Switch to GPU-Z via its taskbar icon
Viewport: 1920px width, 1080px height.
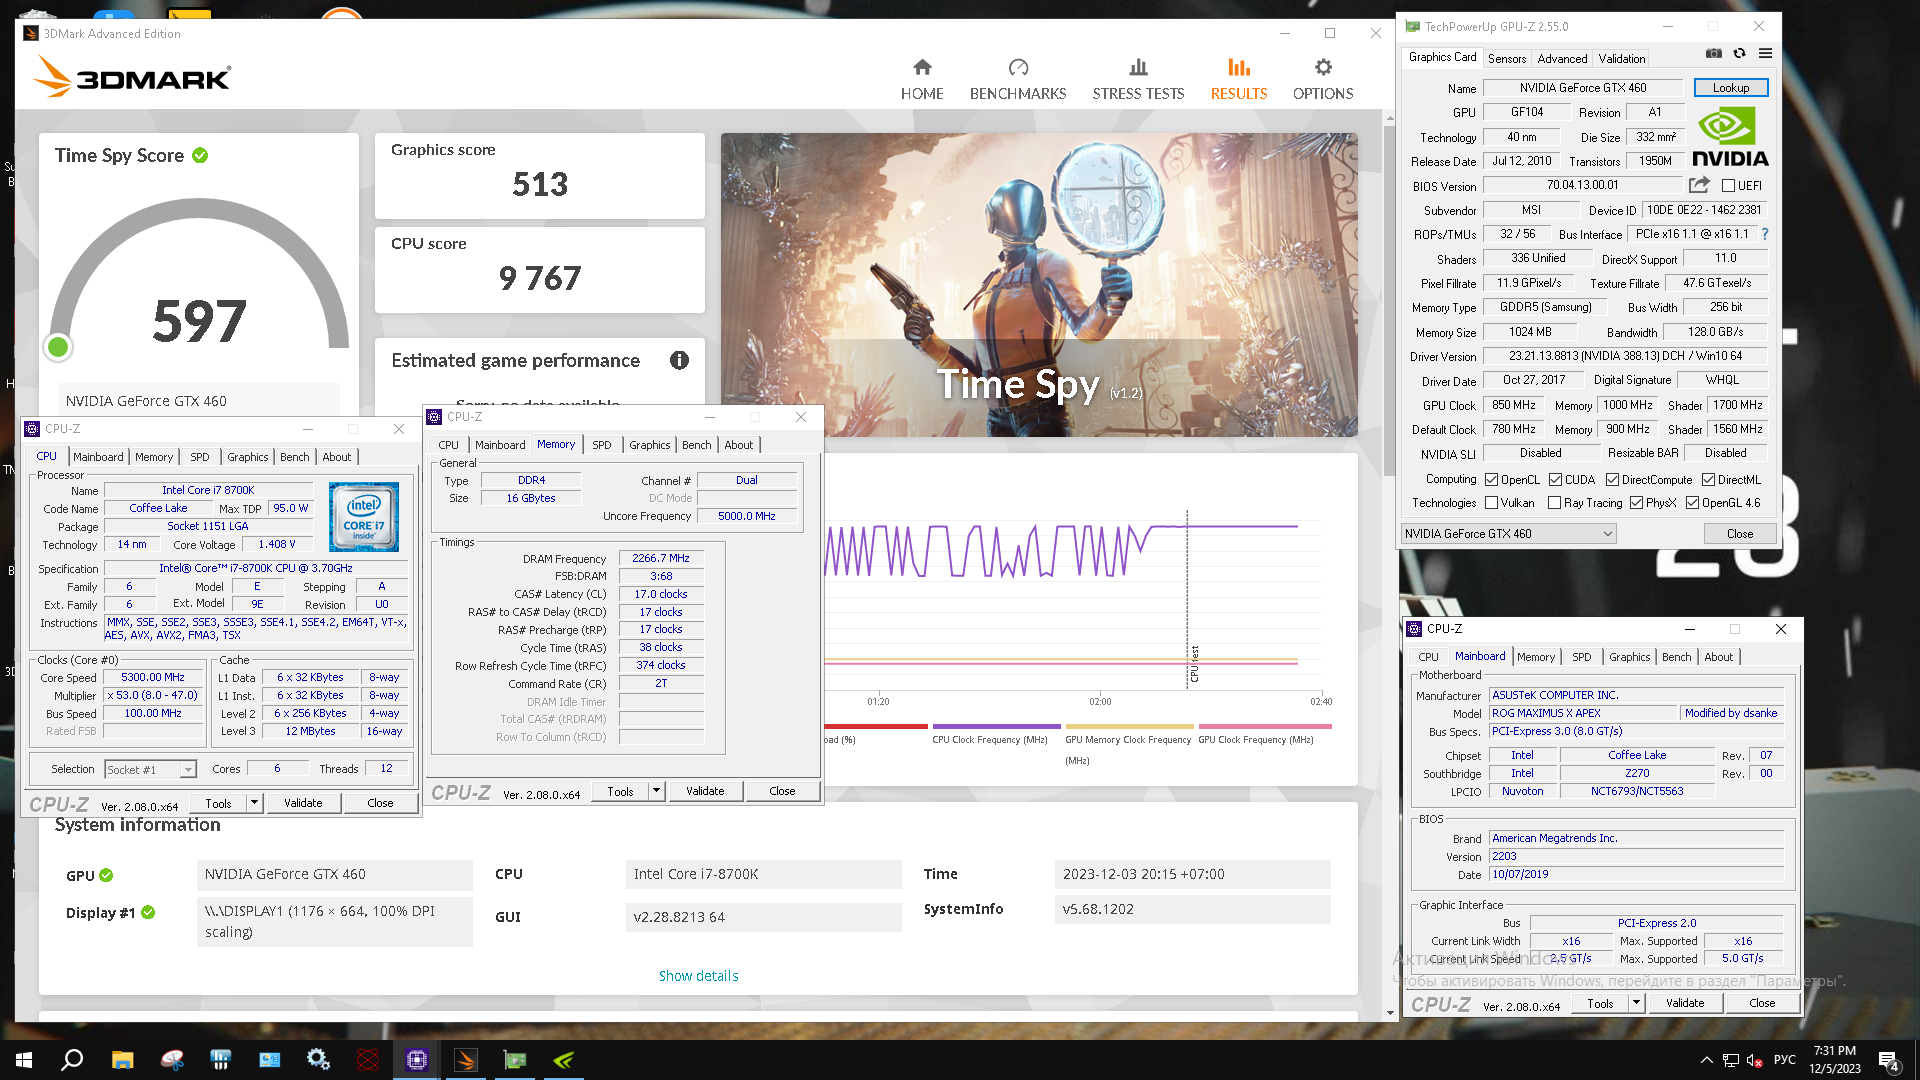(515, 1060)
